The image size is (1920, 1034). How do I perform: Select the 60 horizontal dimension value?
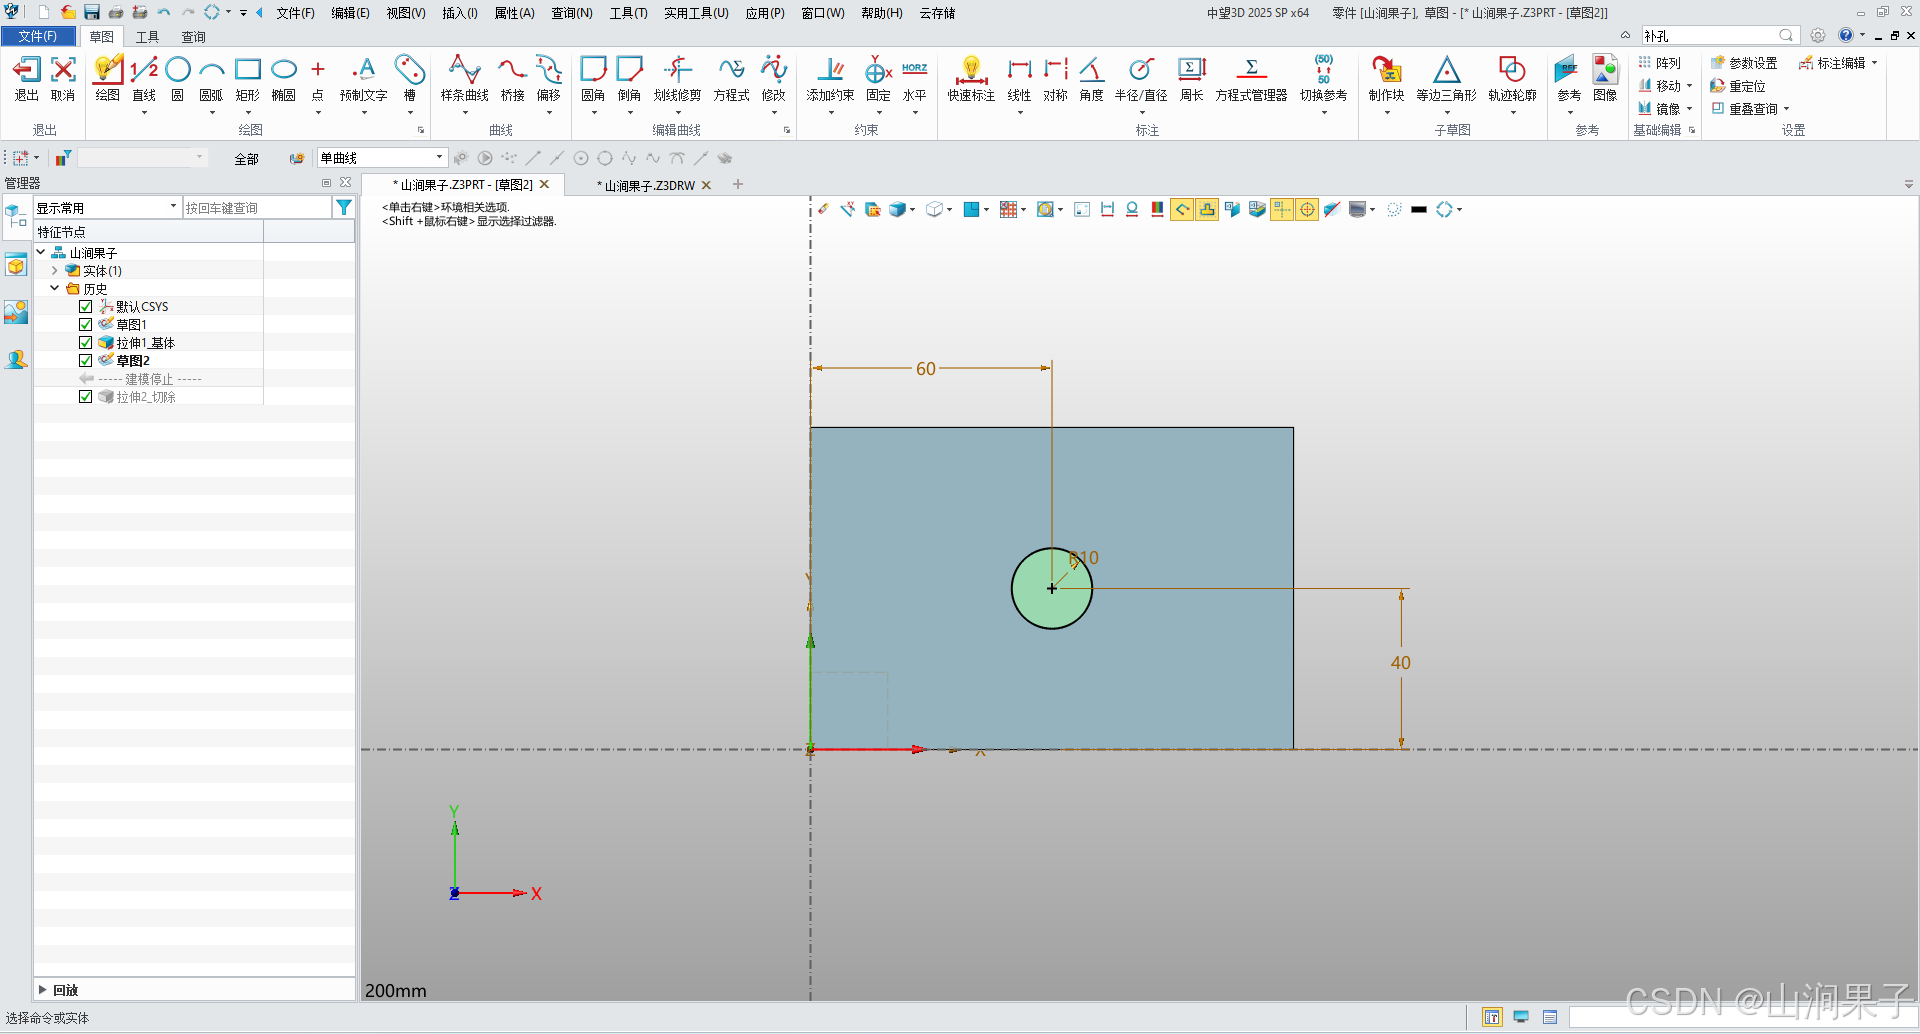(x=926, y=369)
